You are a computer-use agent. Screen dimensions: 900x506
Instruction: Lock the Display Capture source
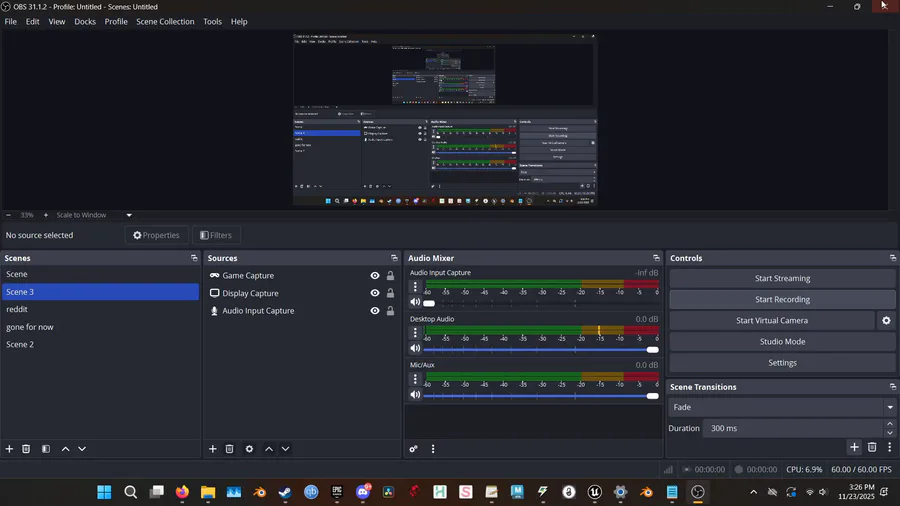click(390, 293)
